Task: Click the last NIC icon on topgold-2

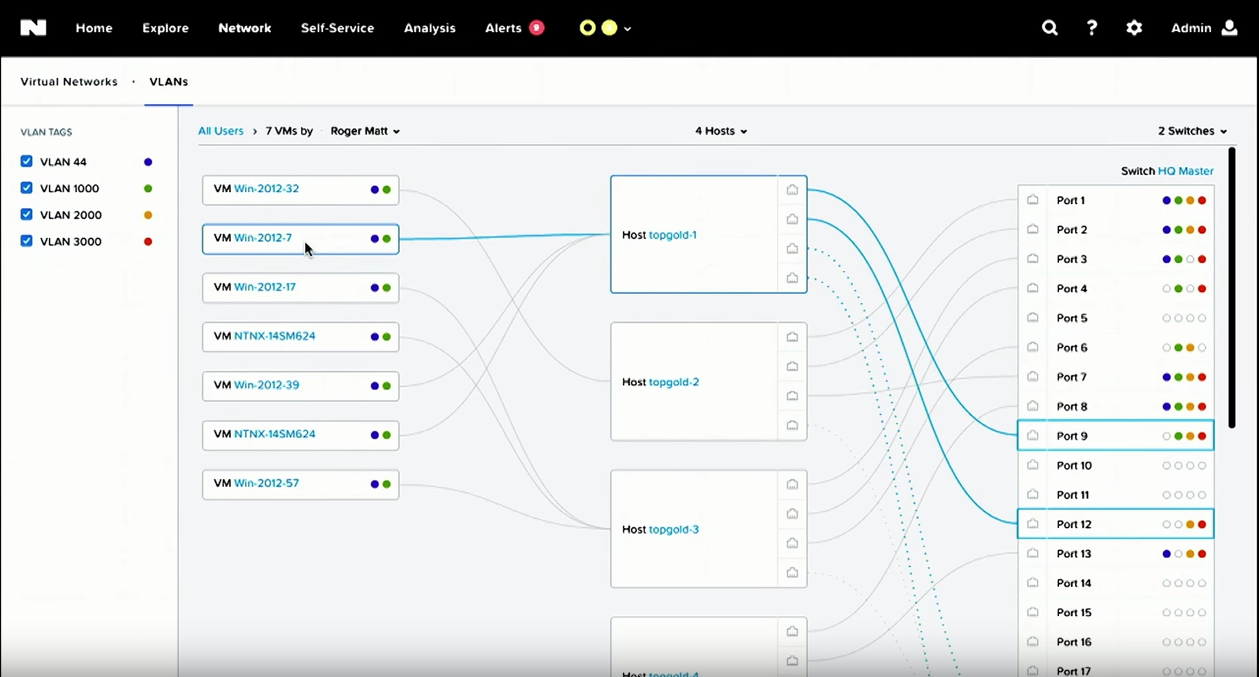Action: click(x=792, y=425)
